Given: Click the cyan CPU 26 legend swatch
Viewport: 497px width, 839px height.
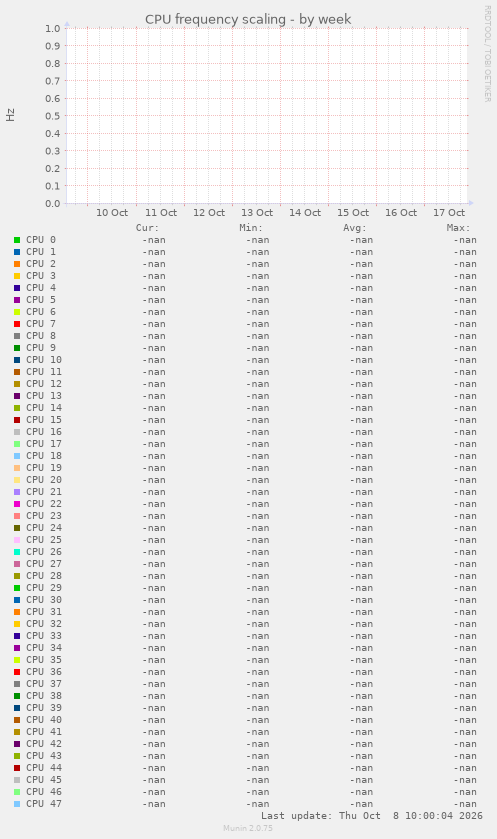Looking at the screenshot, I should (x=17, y=552).
